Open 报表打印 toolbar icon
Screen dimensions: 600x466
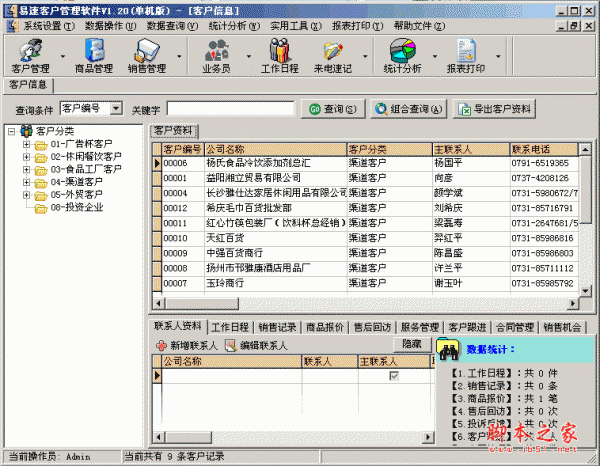[x=466, y=50]
